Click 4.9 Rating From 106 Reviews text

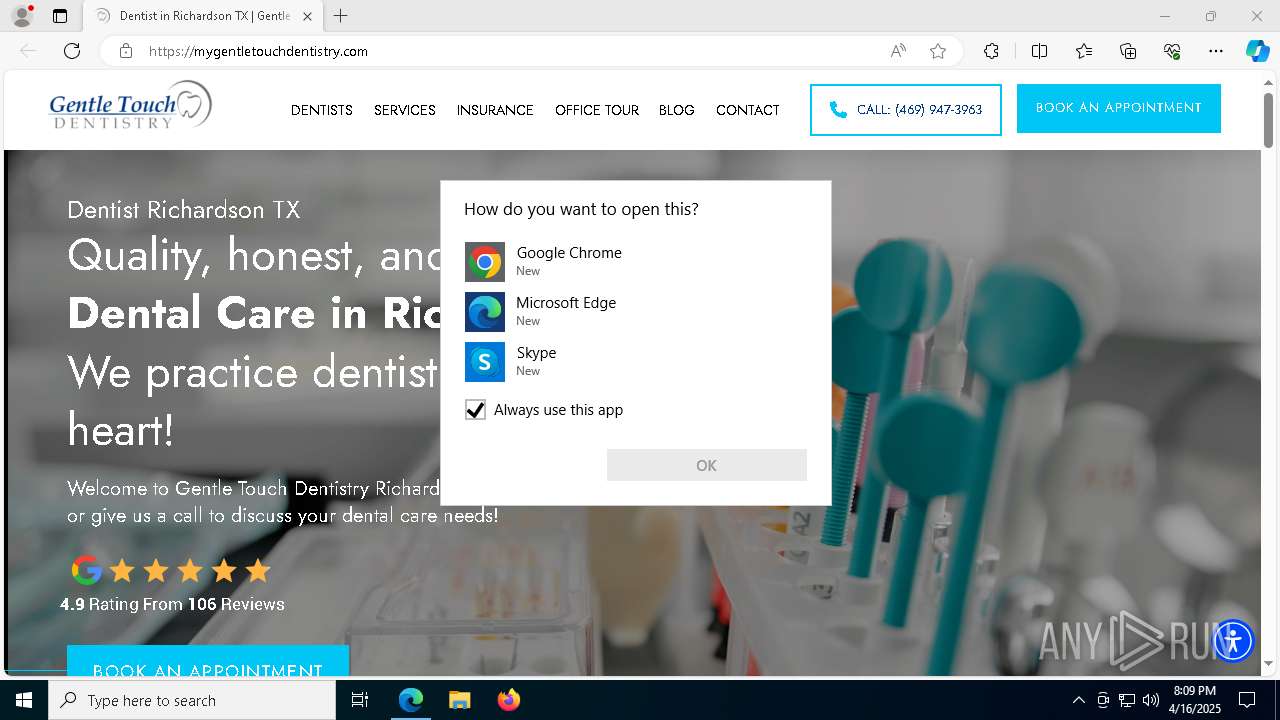(x=172, y=604)
